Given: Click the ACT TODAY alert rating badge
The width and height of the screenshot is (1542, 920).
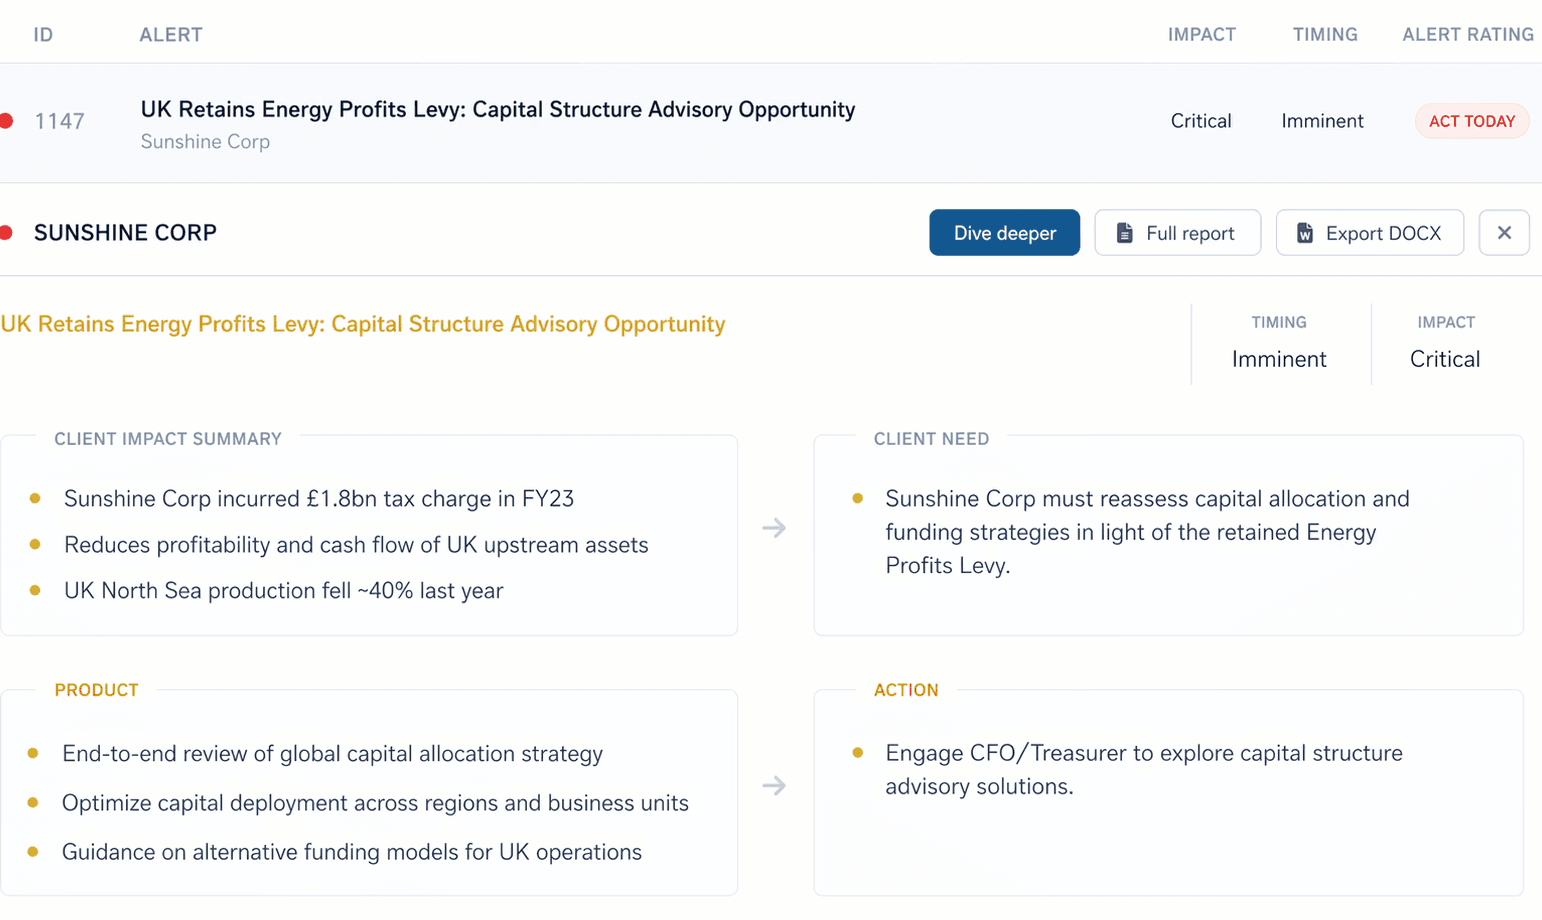Looking at the screenshot, I should [1471, 121].
